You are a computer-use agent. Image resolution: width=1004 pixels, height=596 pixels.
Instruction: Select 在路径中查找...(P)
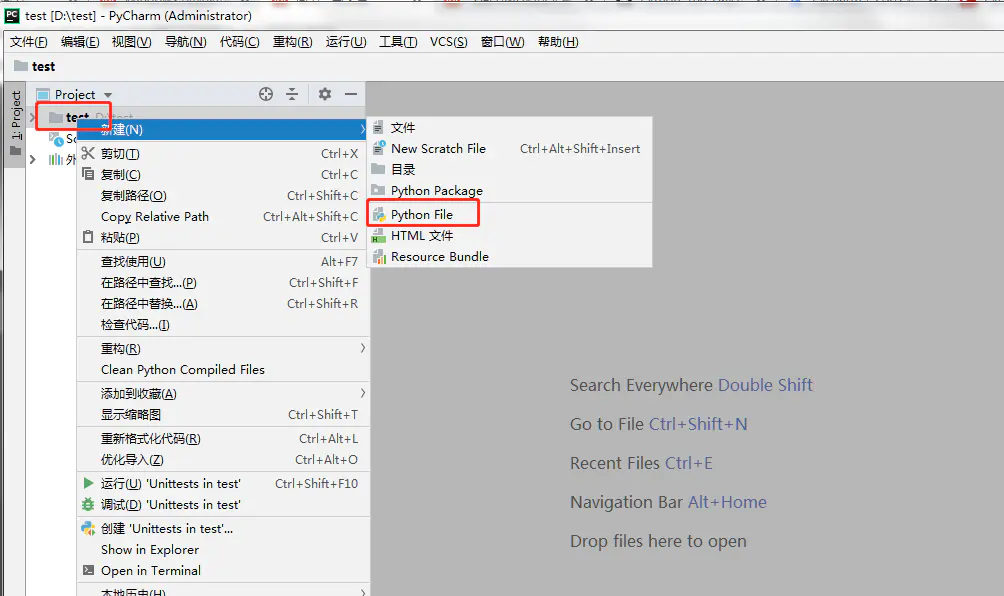pyautogui.click(x=223, y=282)
